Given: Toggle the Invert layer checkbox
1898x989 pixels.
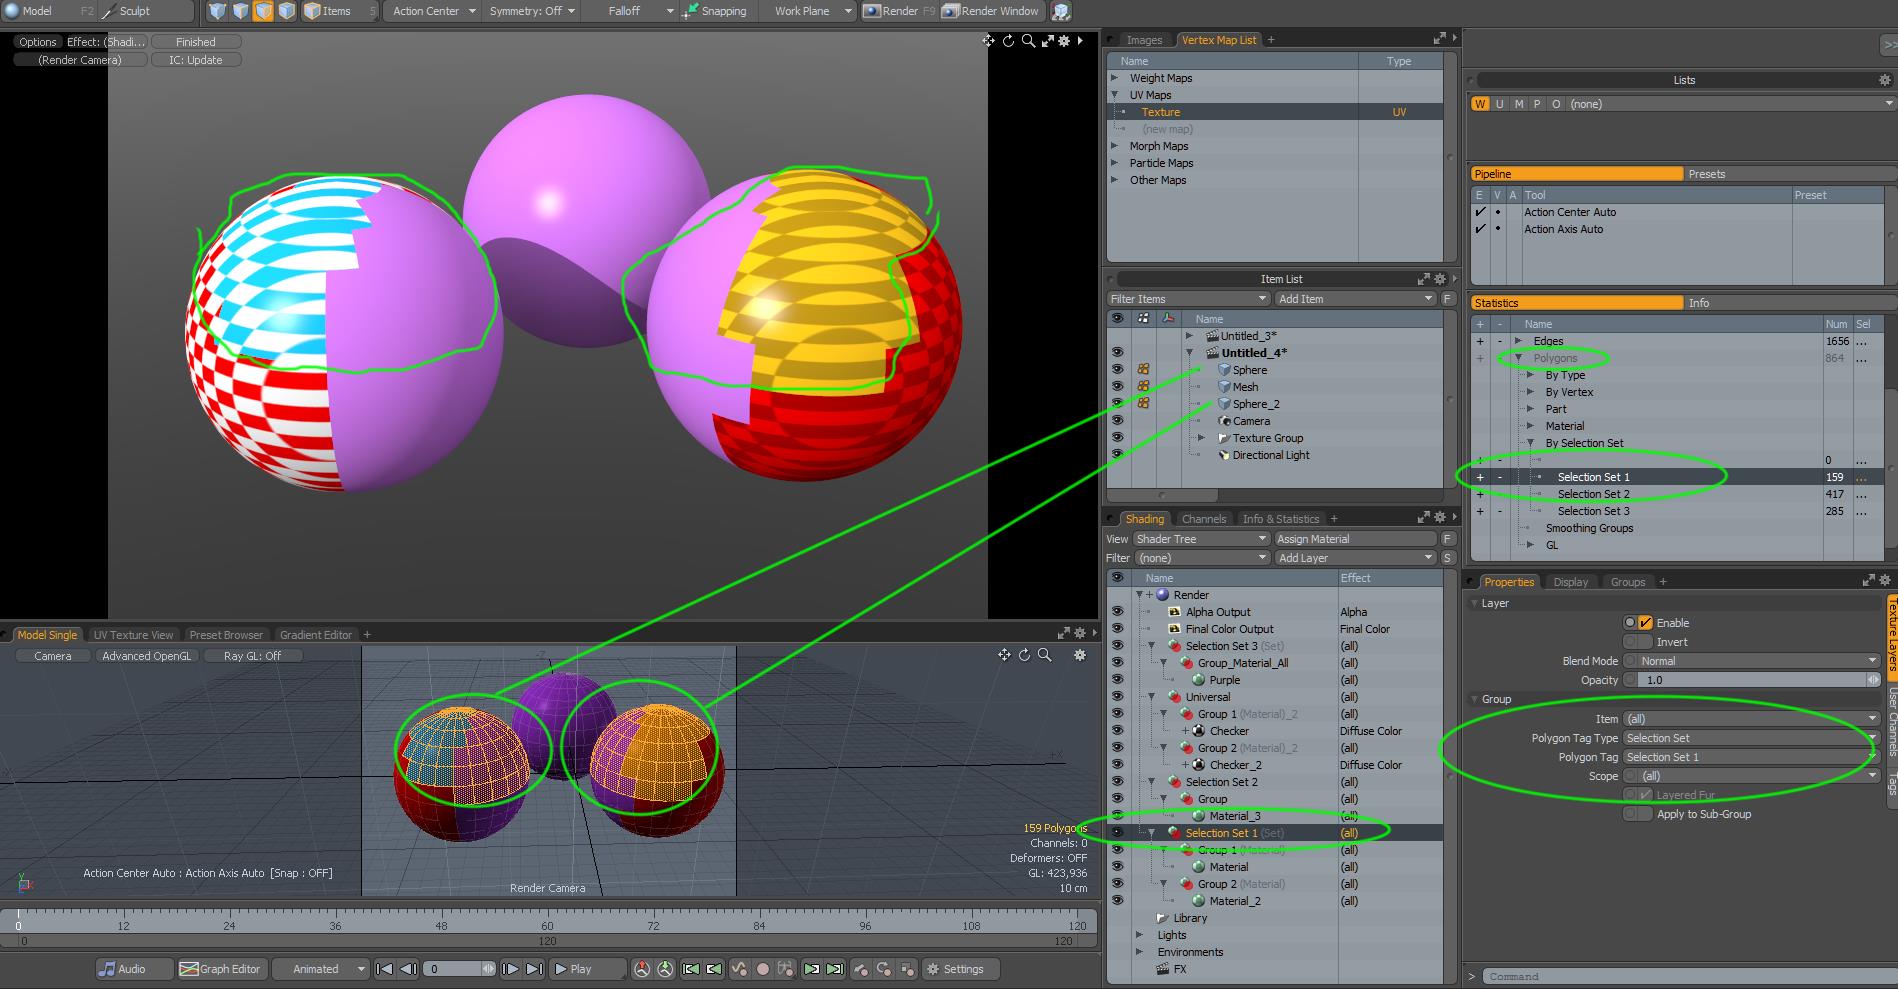Looking at the screenshot, I should [1646, 642].
